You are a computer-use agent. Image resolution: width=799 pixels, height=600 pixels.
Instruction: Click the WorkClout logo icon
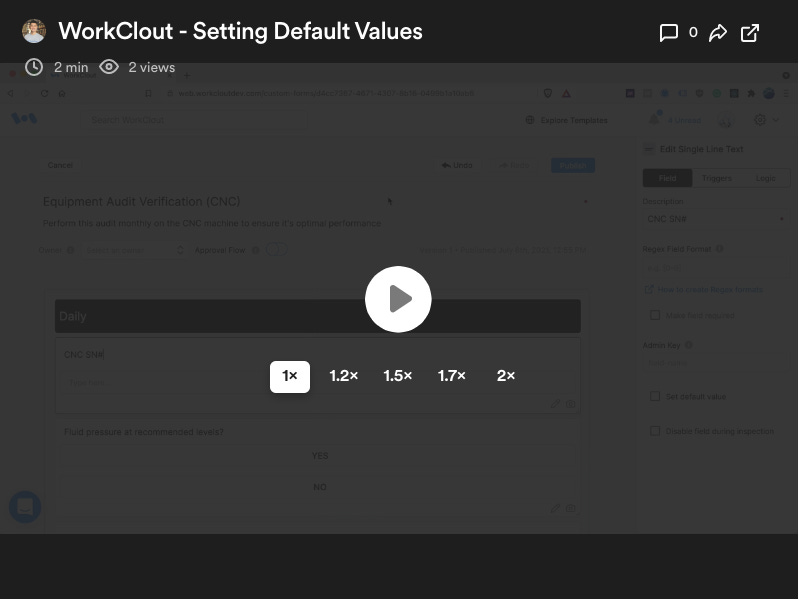point(24,119)
